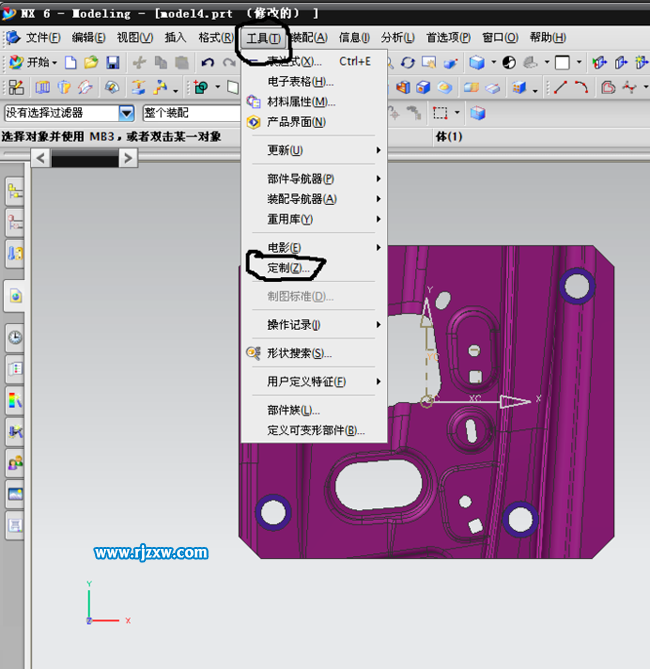Open the Internet Explorer tab in the resource bar
Screen dimensions: 650x669
point(15,296)
